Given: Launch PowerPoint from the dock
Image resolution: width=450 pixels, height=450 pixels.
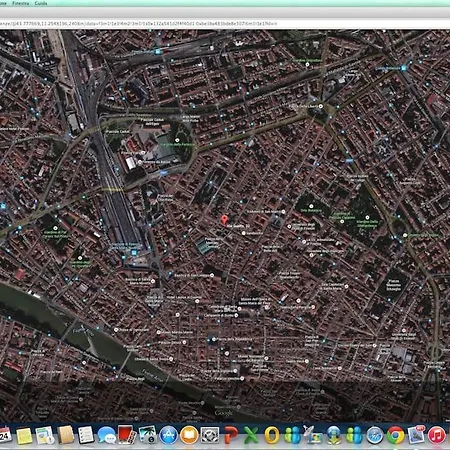Looking at the screenshot, I should (231, 435).
